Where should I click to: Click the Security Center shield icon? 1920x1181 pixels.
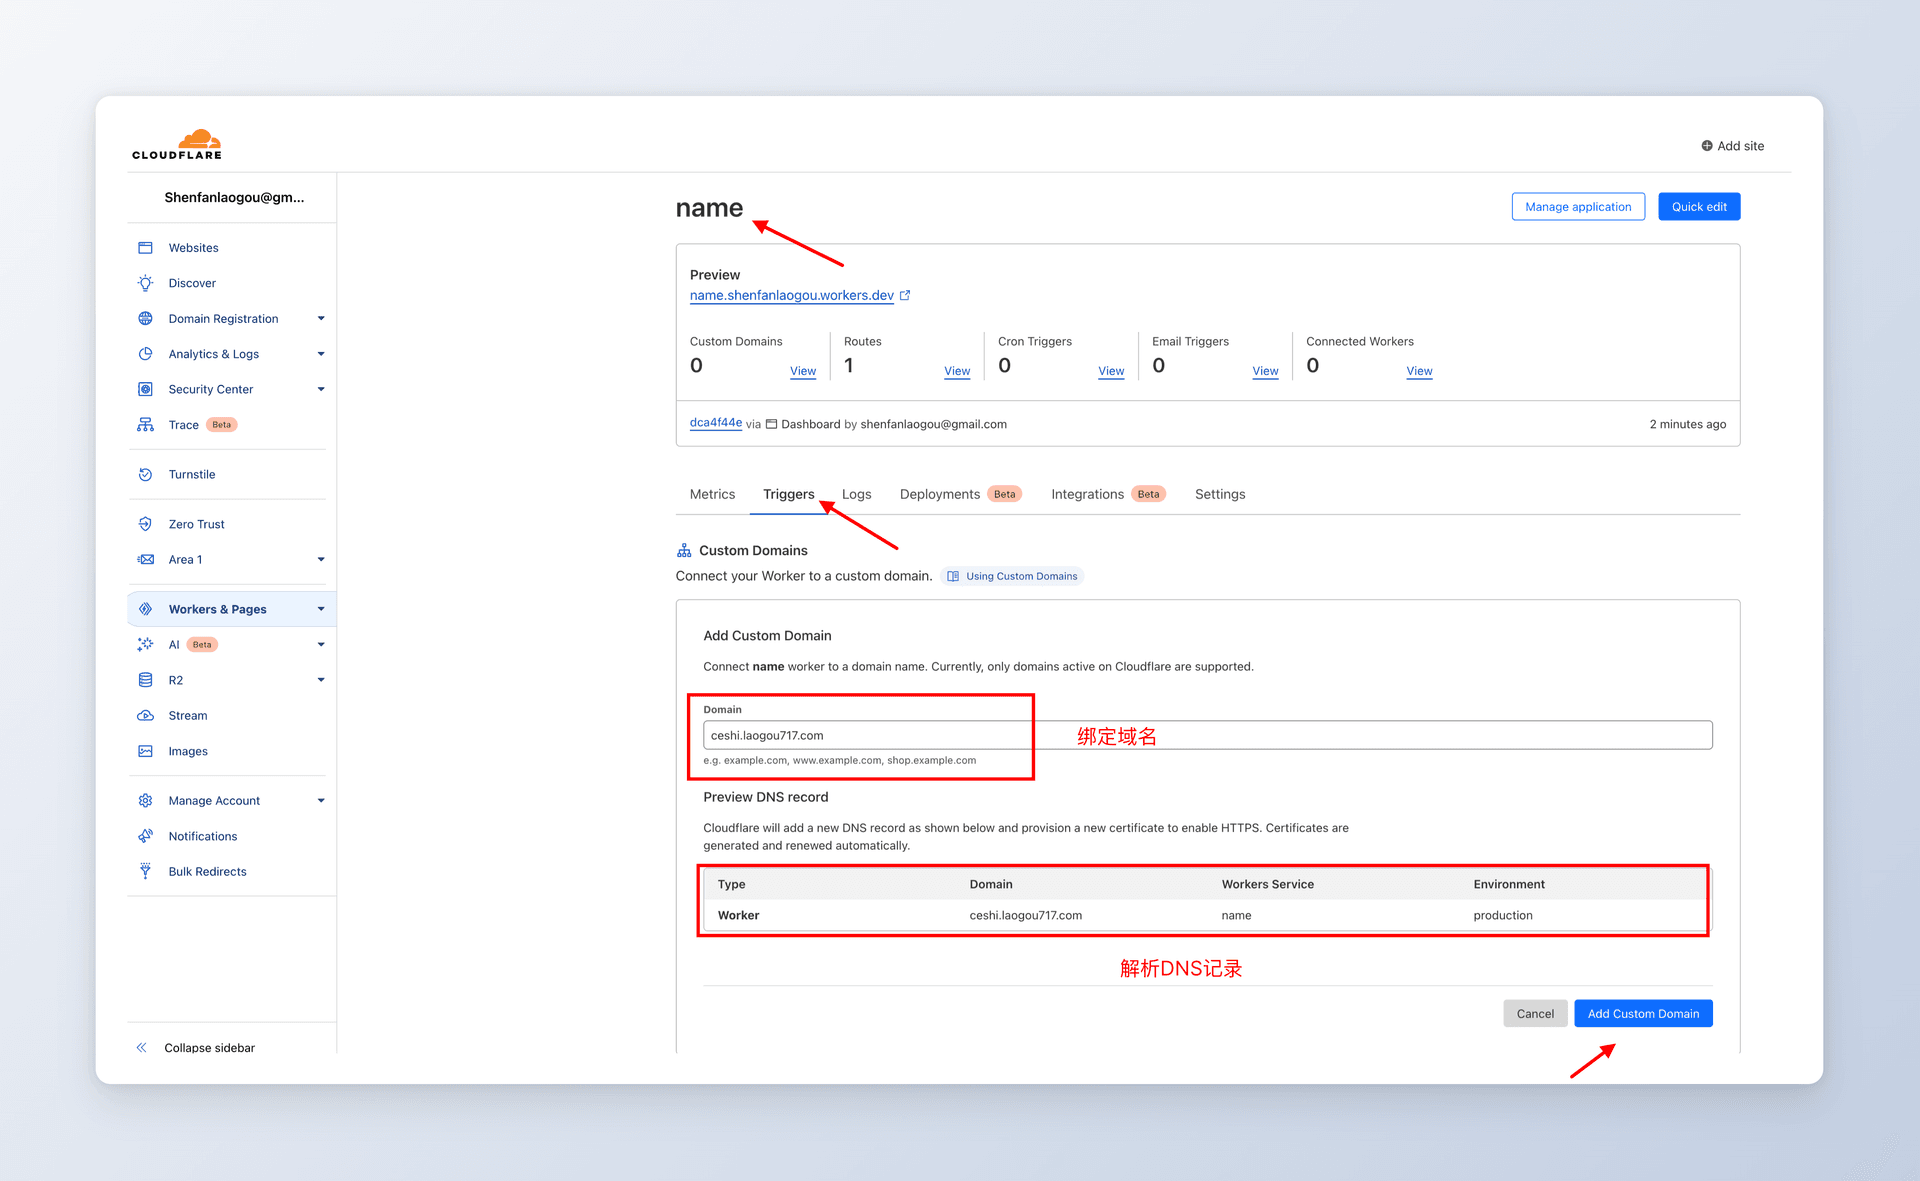(145, 389)
